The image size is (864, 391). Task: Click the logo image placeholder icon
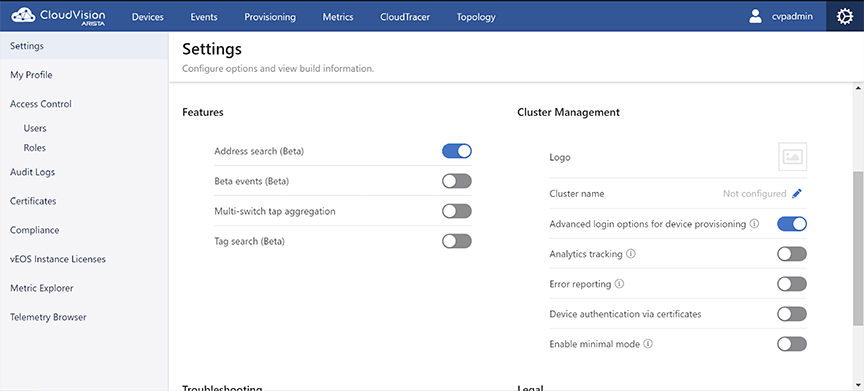click(x=792, y=157)
